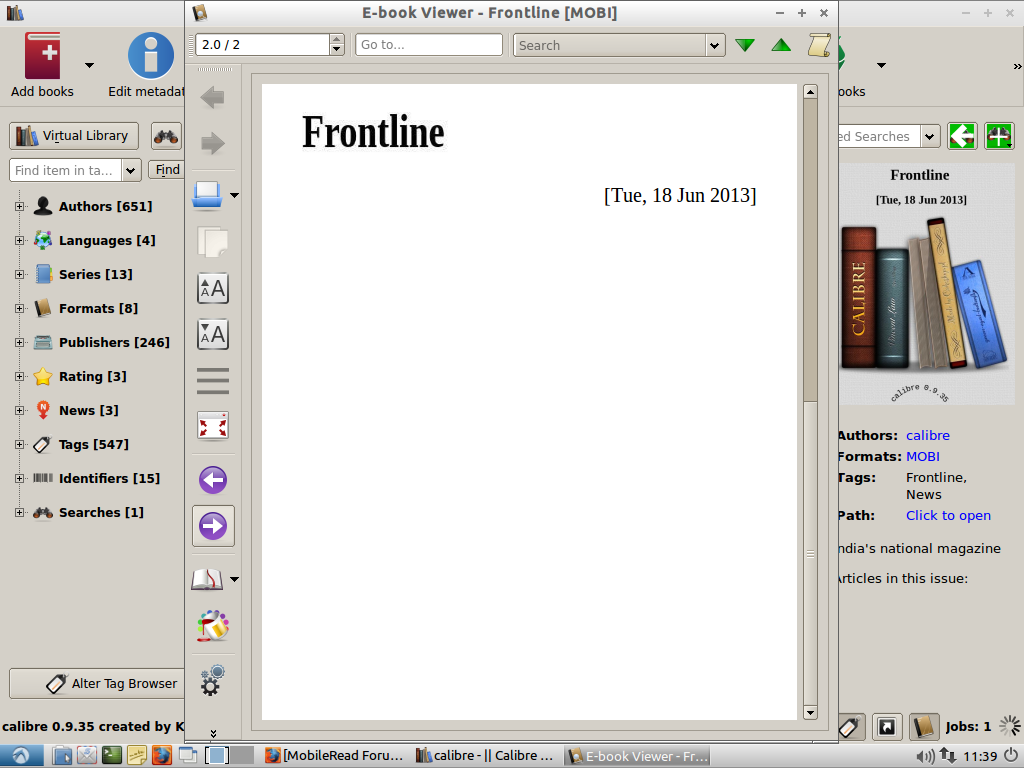Viewport: 1024px width, 768px height.
Task: Open viewer Preferences gear icon
Action: point(212,680)
